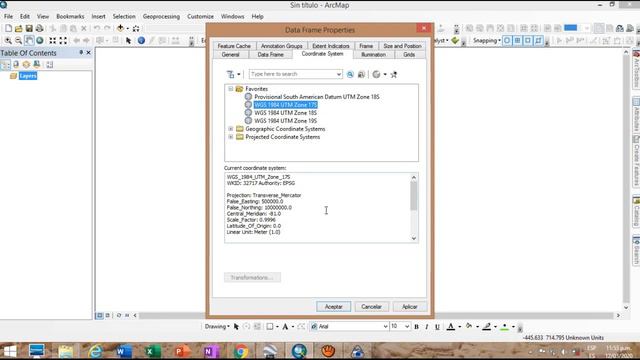Open Table Of Contents Options icon
The width and height of the screenshot is (640, 360).
(x=49, y=64)
